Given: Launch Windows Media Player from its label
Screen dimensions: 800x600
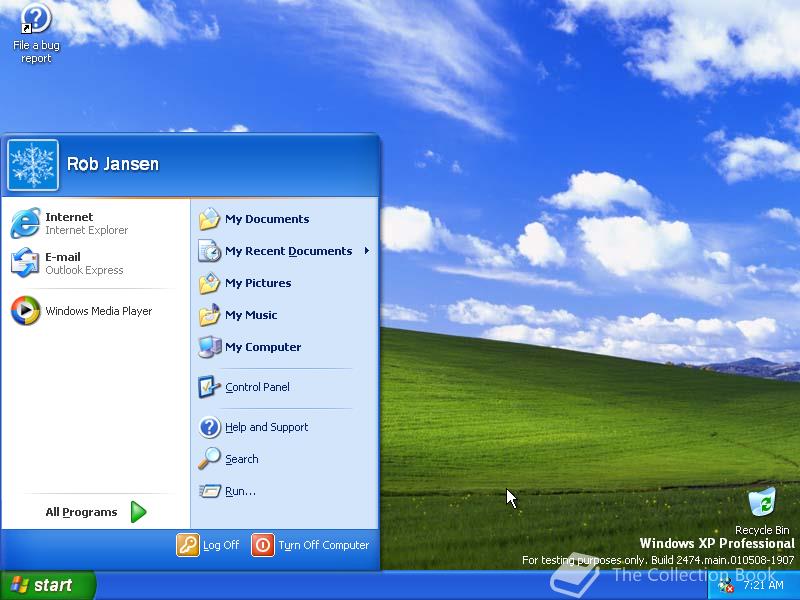Looking at the screenshot, I should click(x=98, y=311).
